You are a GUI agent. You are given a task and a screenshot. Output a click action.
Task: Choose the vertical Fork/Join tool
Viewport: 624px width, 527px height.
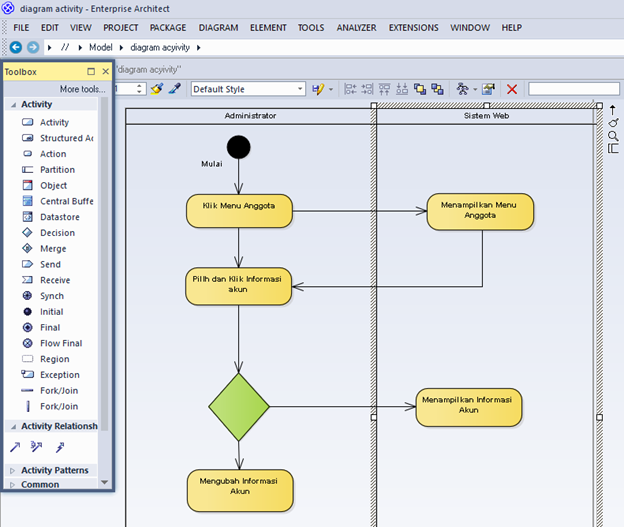51,406
